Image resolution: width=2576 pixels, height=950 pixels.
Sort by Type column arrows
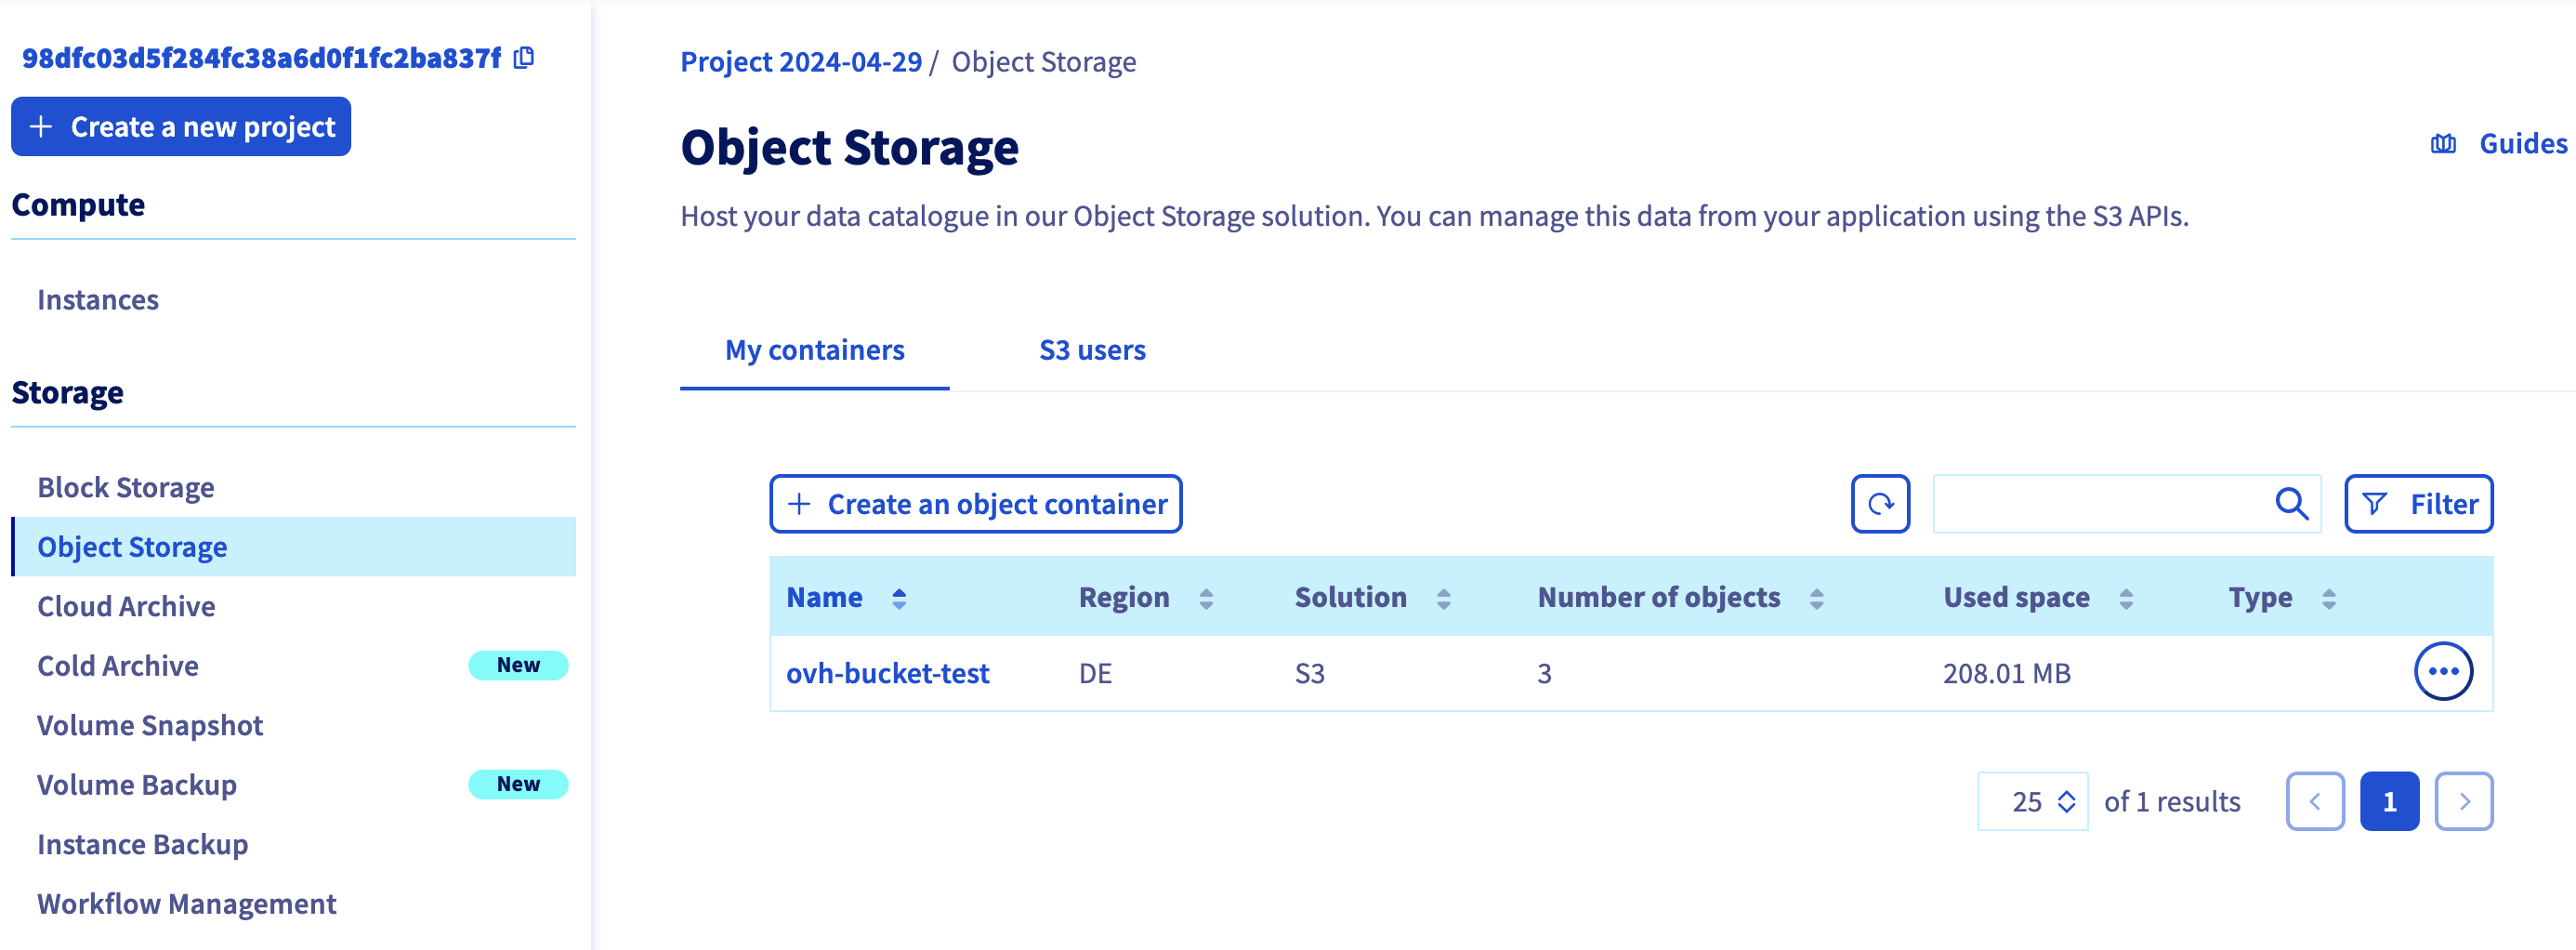click(2329, 598)
